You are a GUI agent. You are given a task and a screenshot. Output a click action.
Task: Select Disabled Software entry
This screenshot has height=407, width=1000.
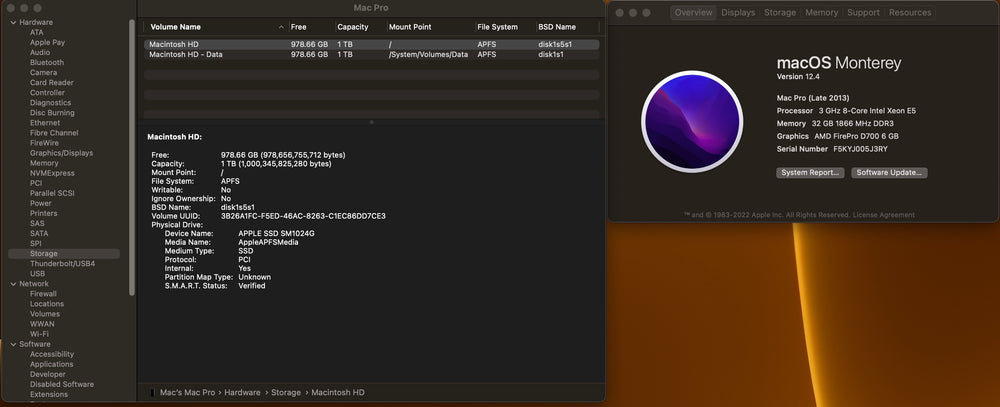[62, 385]
